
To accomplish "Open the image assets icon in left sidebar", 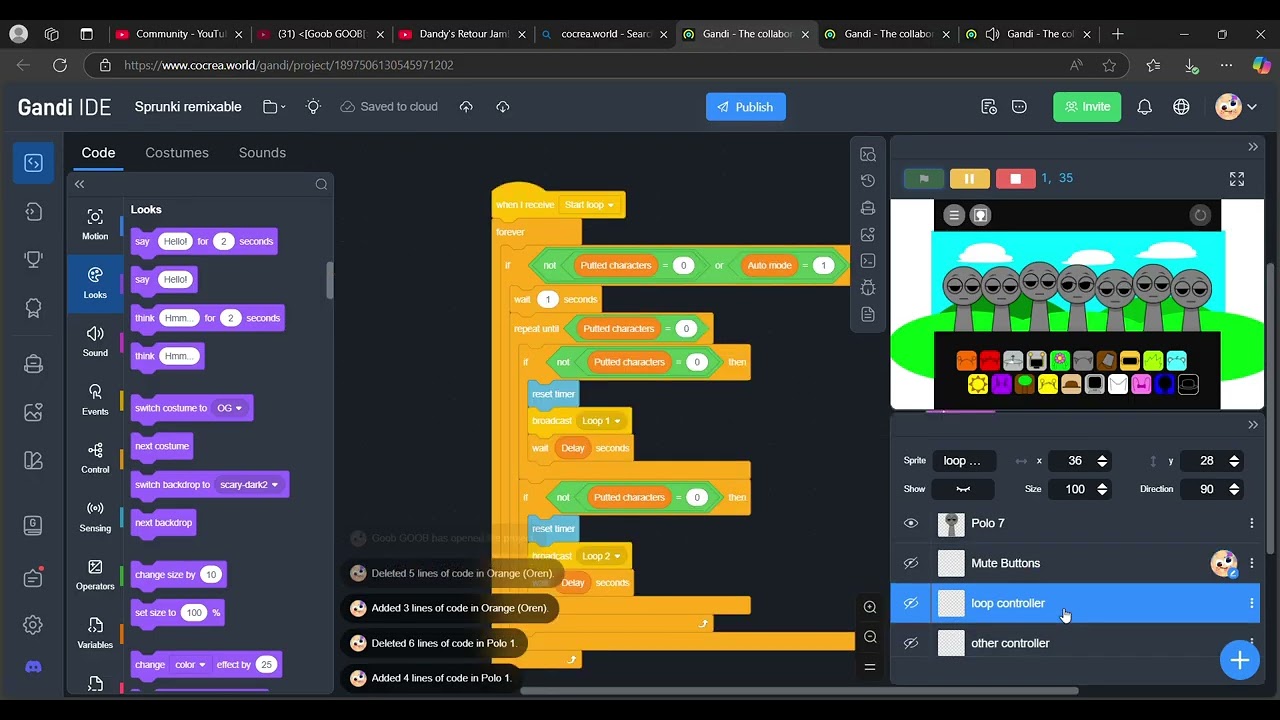I will [33, 412].
